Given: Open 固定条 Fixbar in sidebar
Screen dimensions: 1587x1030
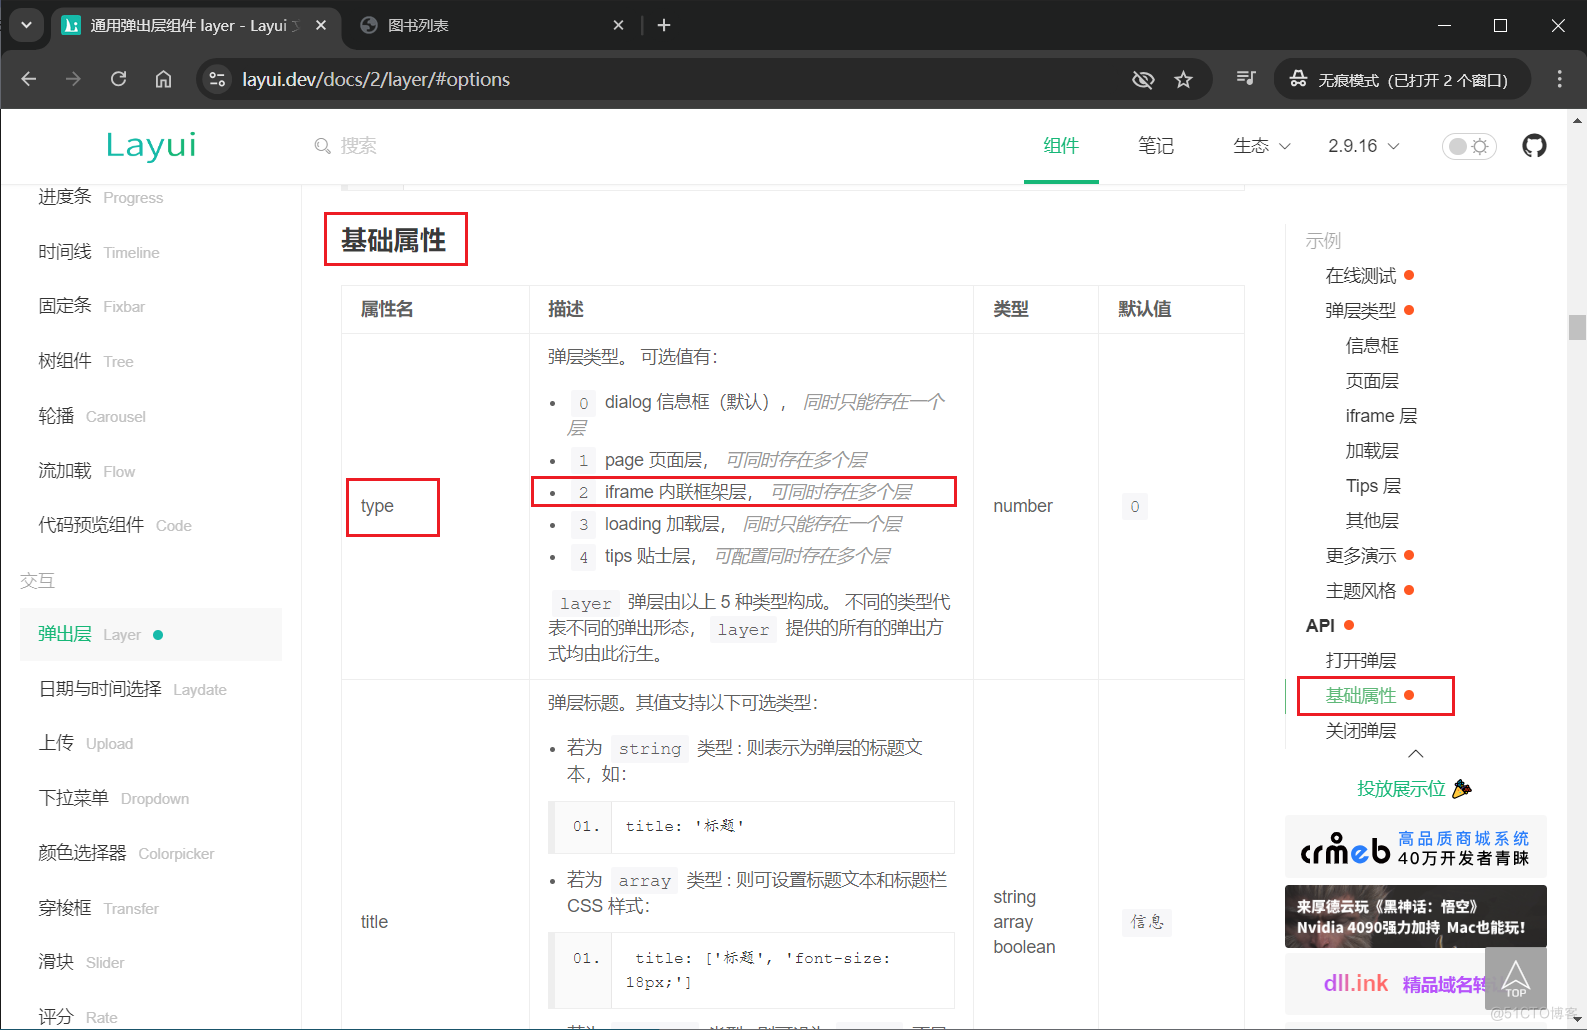Looking at the screenshot, I should tap(92, 306).
